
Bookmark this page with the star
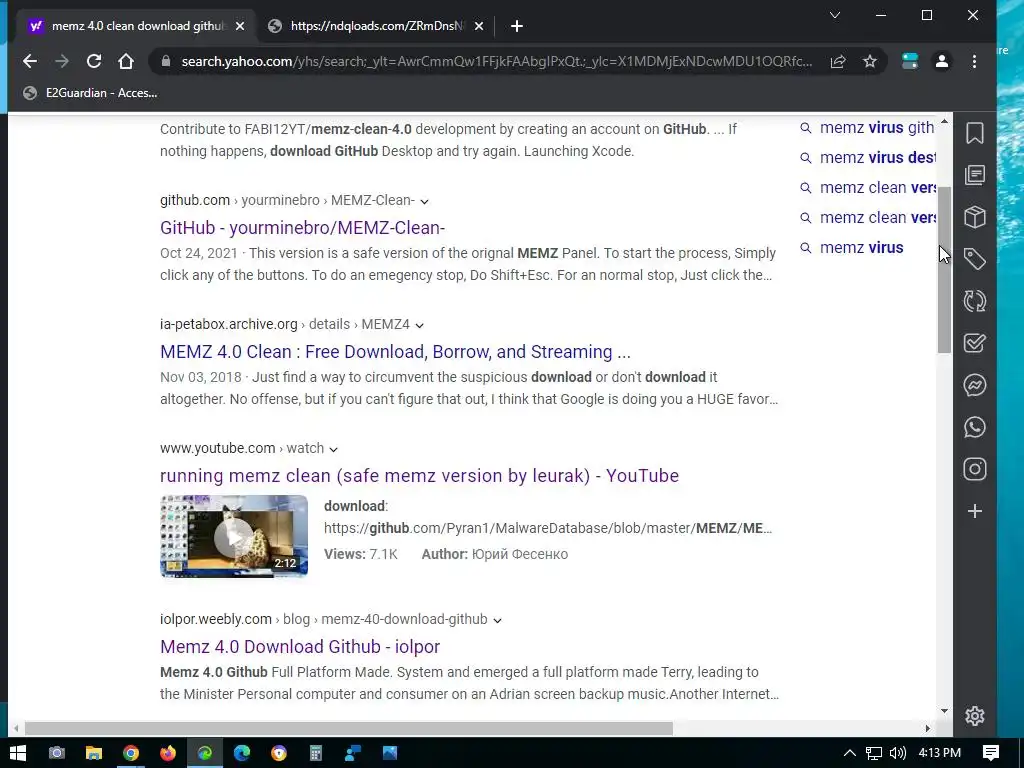(870, 61)
